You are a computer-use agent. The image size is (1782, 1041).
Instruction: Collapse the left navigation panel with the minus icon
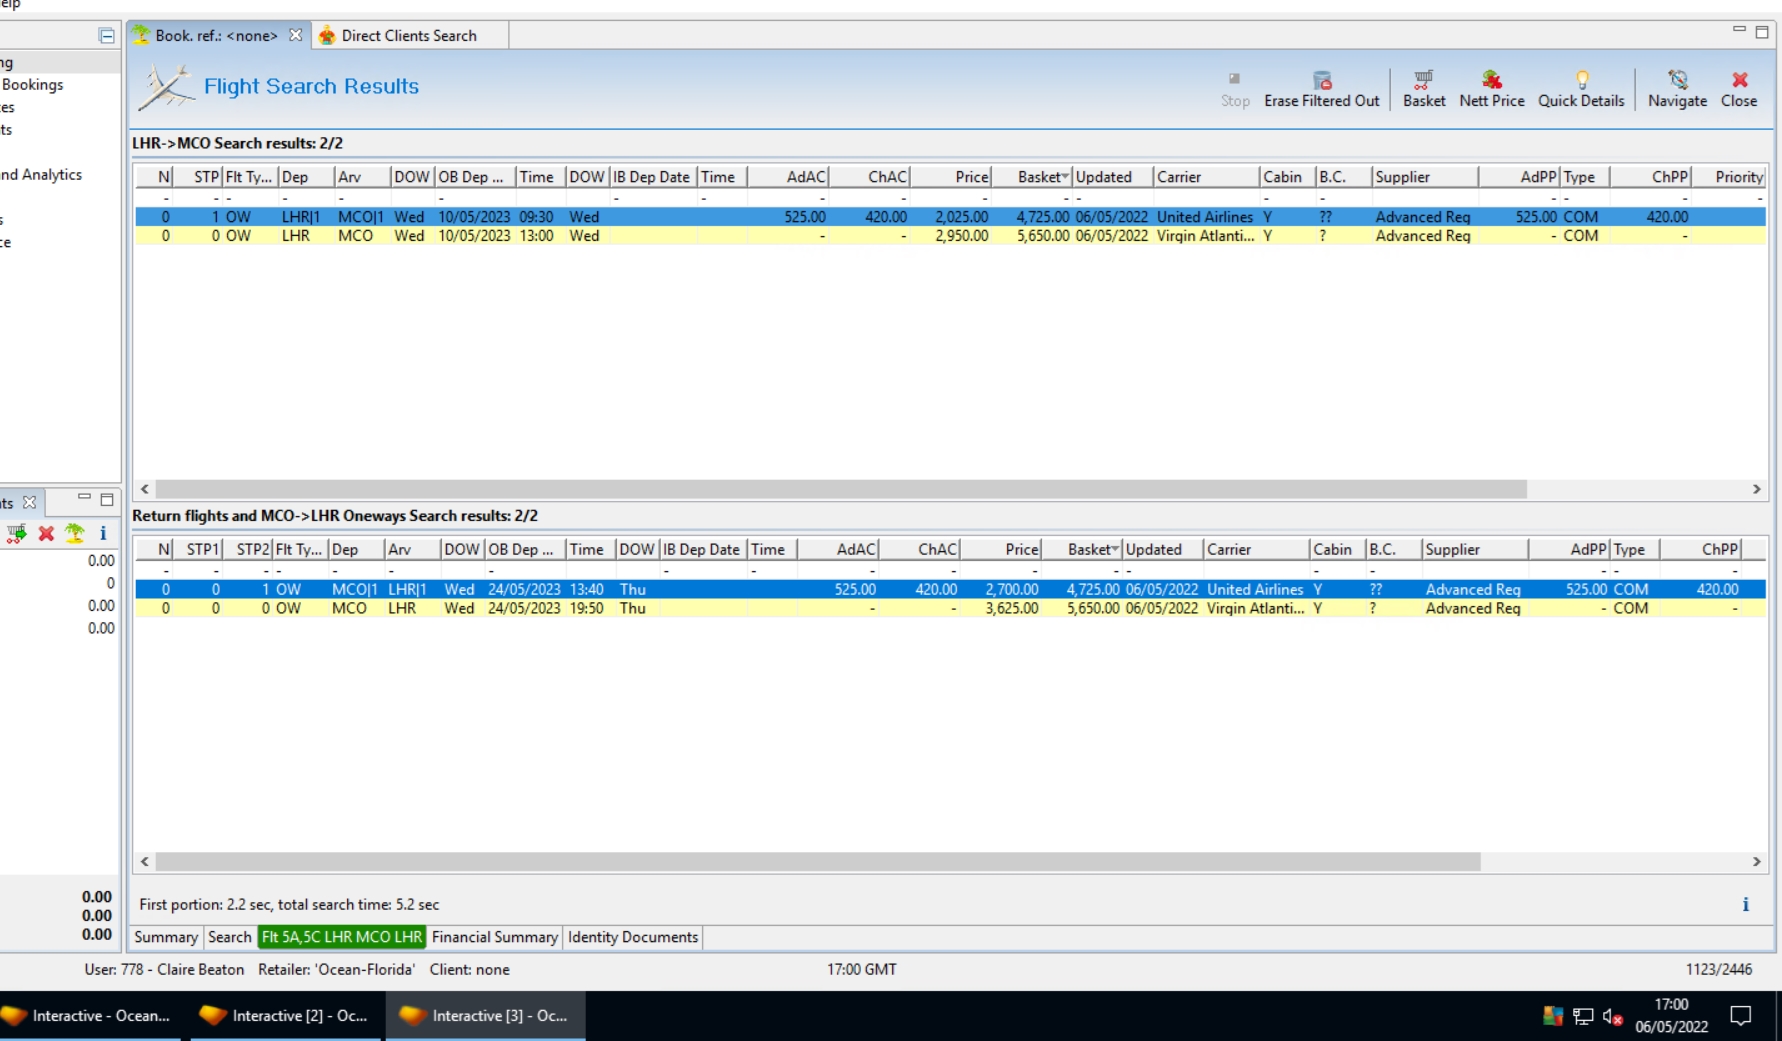tap(106, 36)
